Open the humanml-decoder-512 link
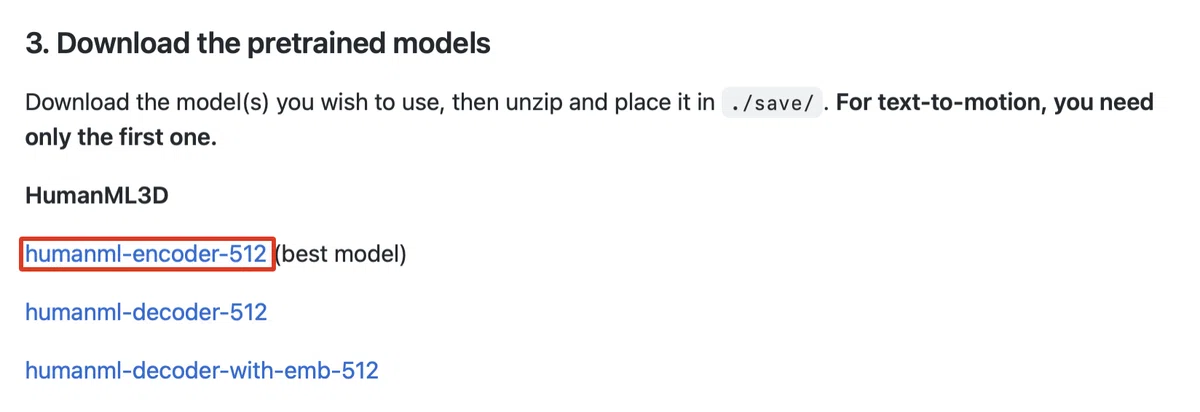 pos(146,312)
